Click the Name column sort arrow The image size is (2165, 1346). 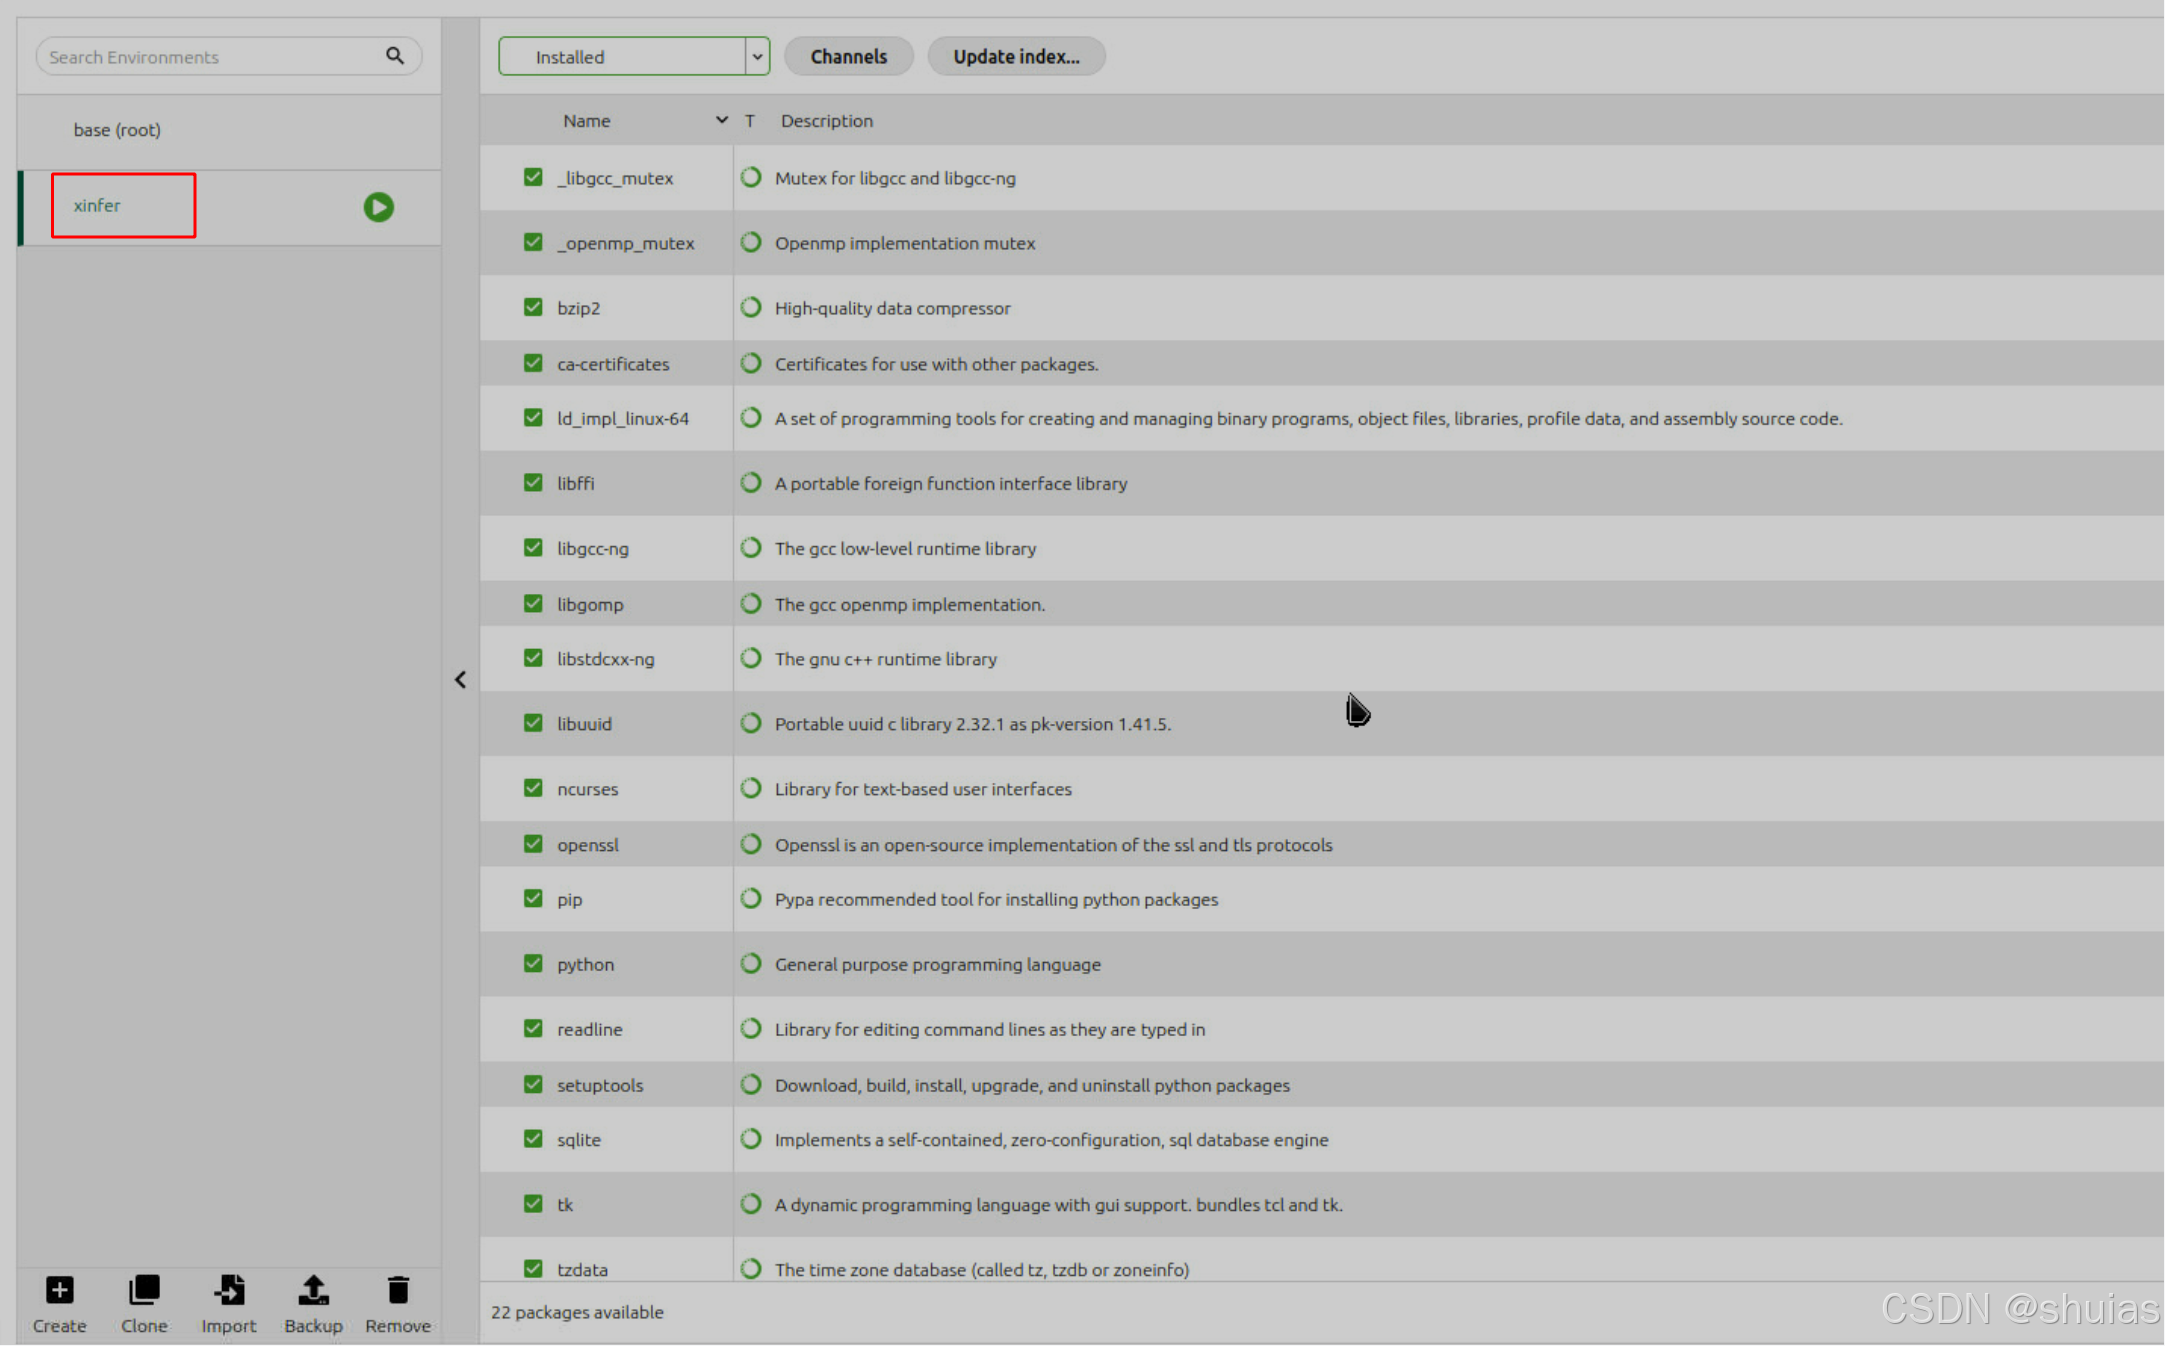pyautogui.click(x=721, y=120)
